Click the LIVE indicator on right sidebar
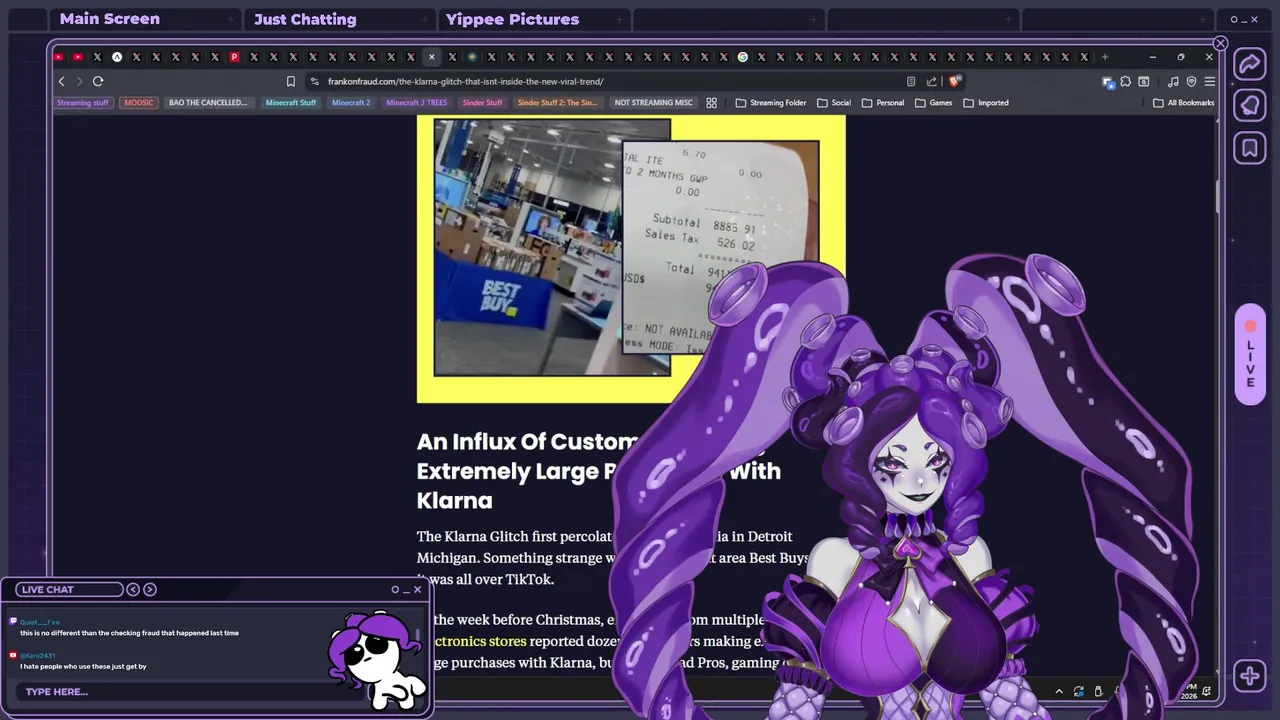Viewport: 1280px width, 720px height. tap(1250, 355)
